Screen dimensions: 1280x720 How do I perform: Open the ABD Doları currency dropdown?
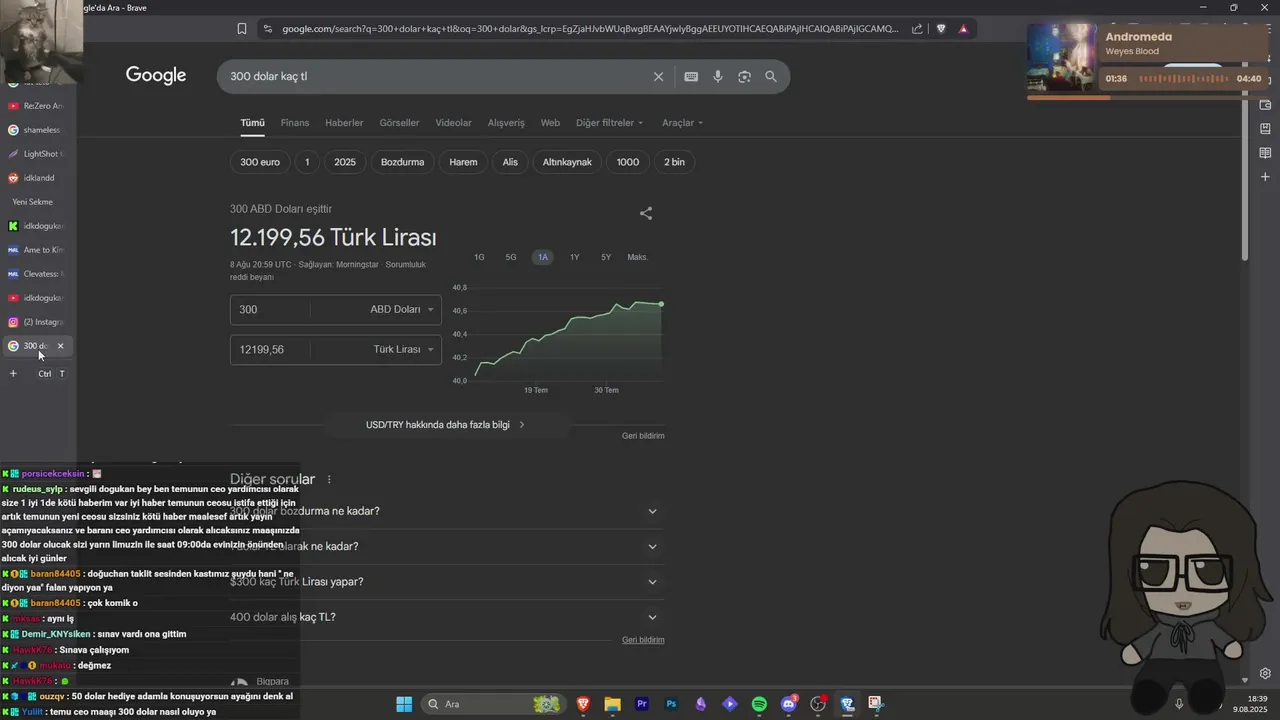pos(402,310)
